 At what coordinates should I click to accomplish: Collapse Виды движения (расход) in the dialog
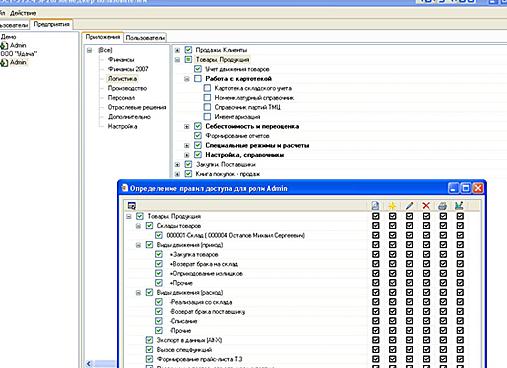pyautogui.click(x=138, y=293)
